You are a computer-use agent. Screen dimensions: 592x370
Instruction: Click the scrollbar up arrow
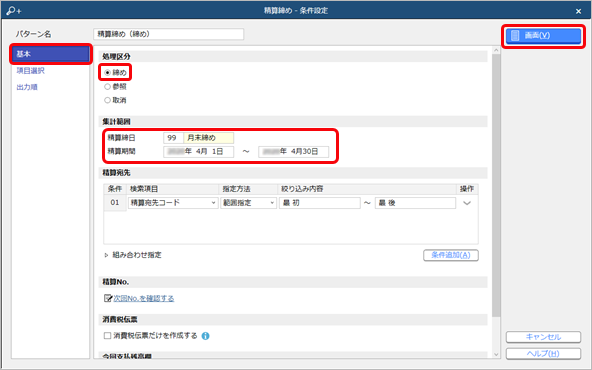496,50
